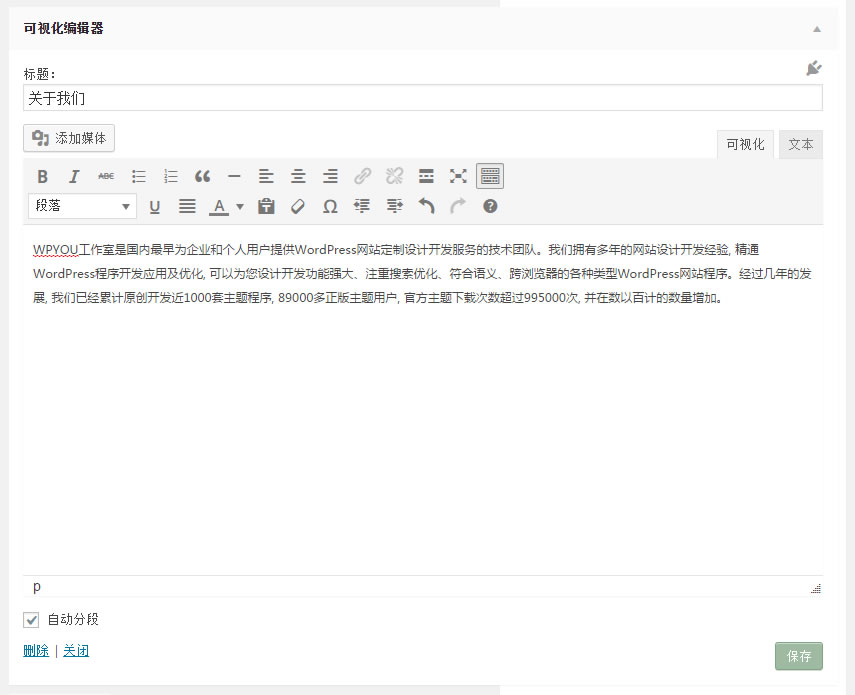Apply blockquote formatting
Viewport: 855px width, 695px height.
(202, 176)
